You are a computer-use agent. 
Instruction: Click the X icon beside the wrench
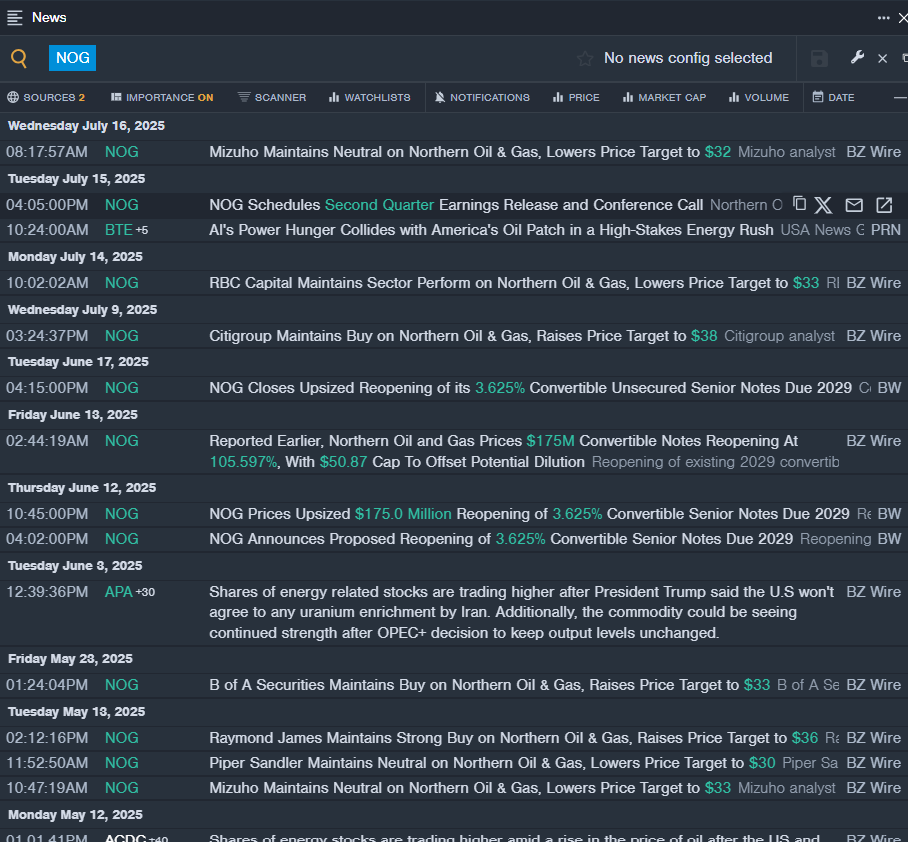pyautogui.click(x=883, y=58)
